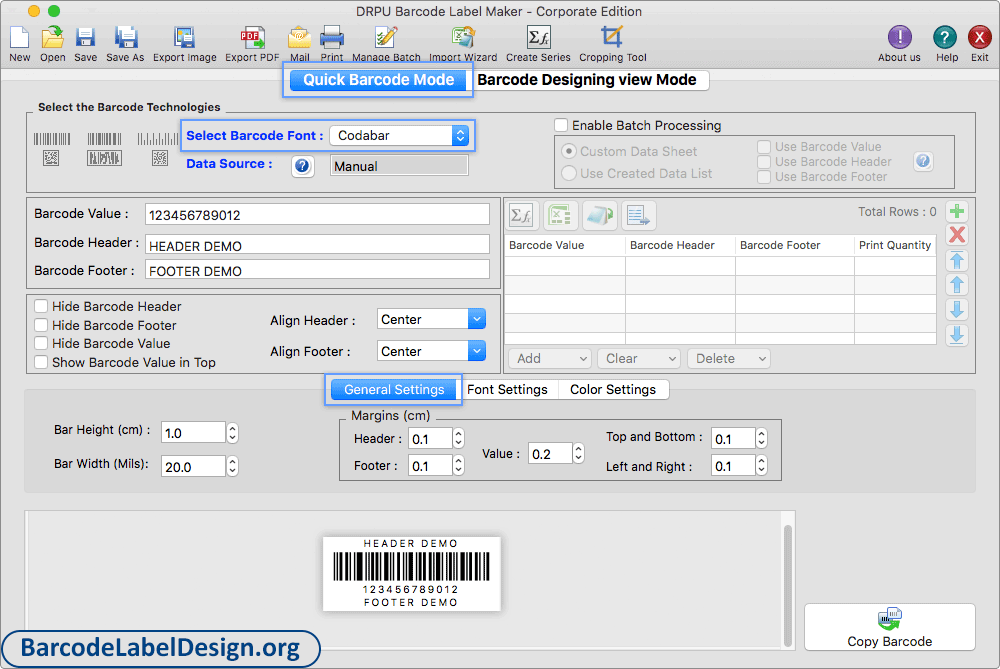Select Use Created Data List radio
This screenshot has width=1000, height=669.
(x=569, y=173)
